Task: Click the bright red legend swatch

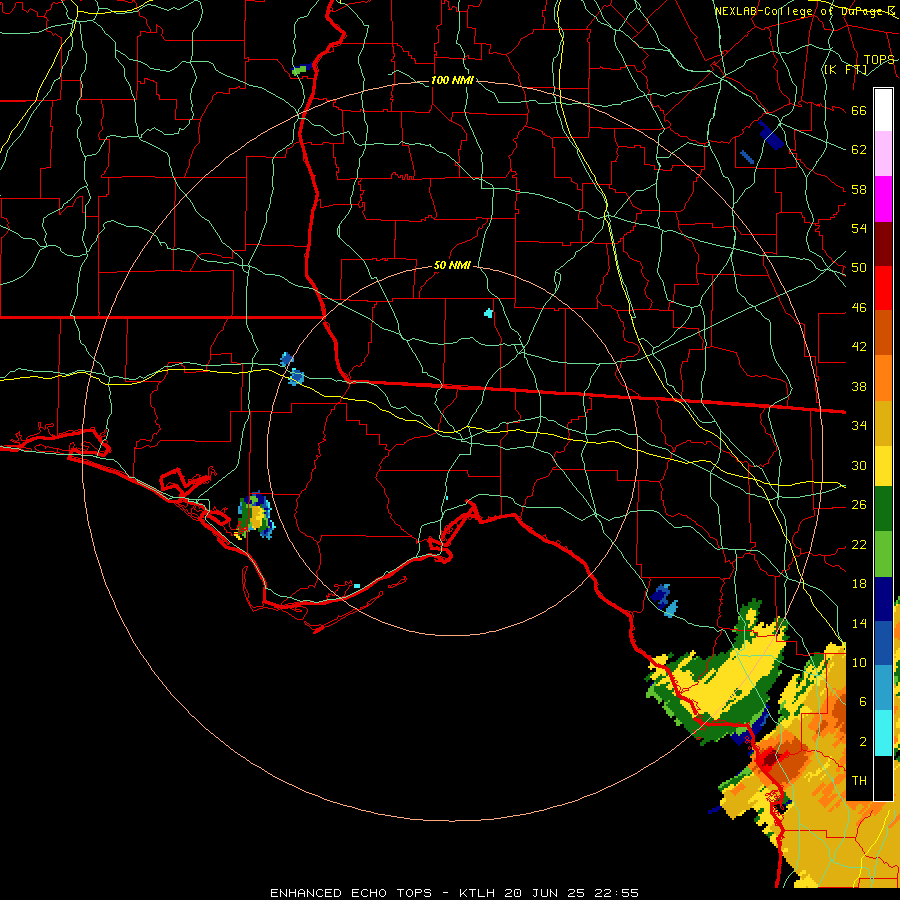Action: coord(883,288)
